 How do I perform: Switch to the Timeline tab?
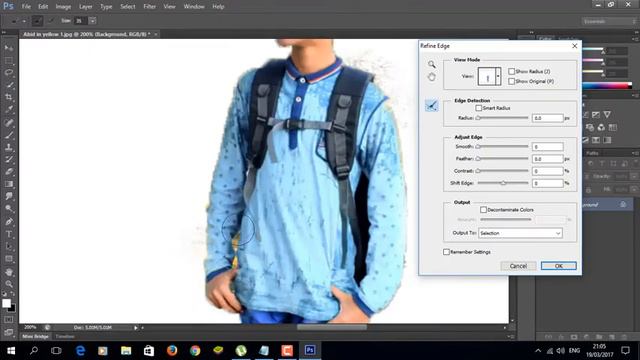pos(65,337)
